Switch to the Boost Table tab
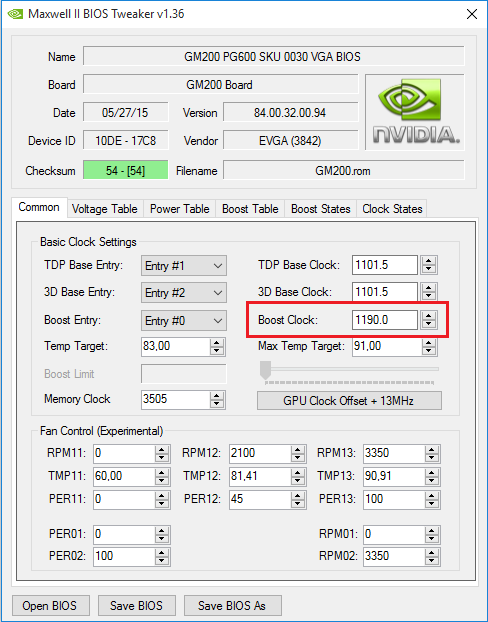 click(x=250, y=209)
